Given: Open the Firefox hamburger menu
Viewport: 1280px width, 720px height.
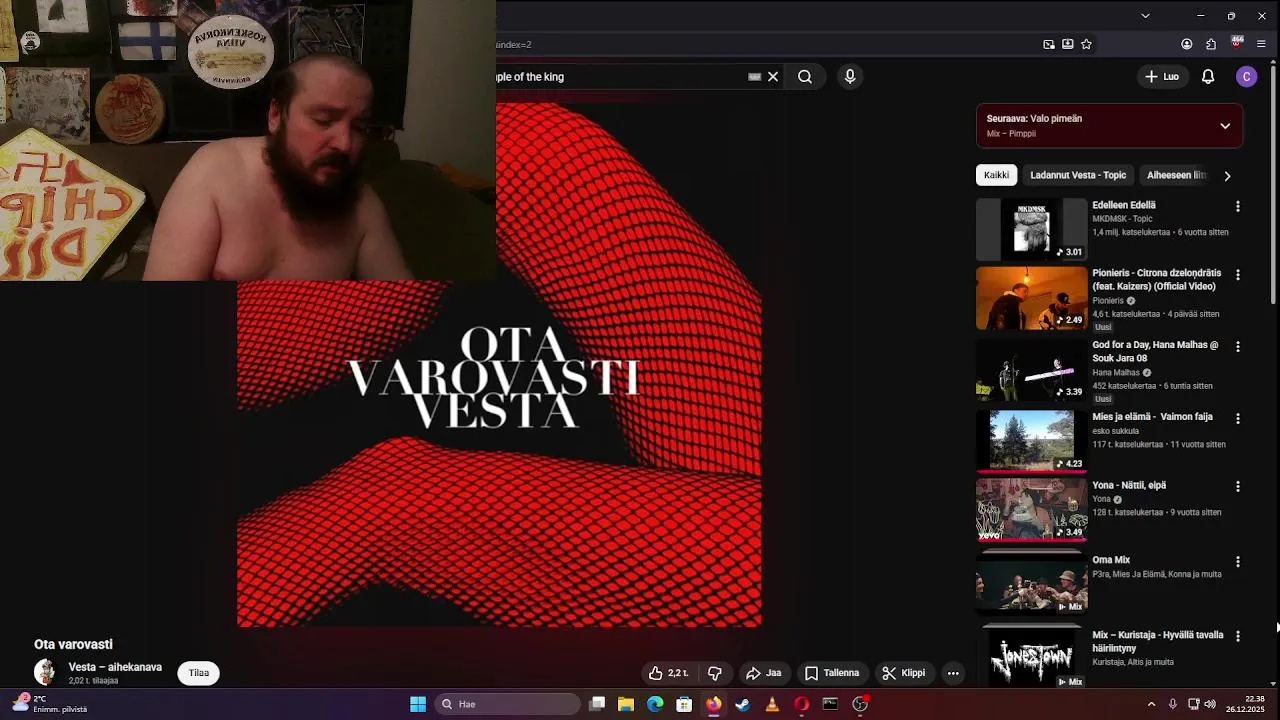Looking at the screenshot, I should pyautogui.click(x=1261, y=44).
